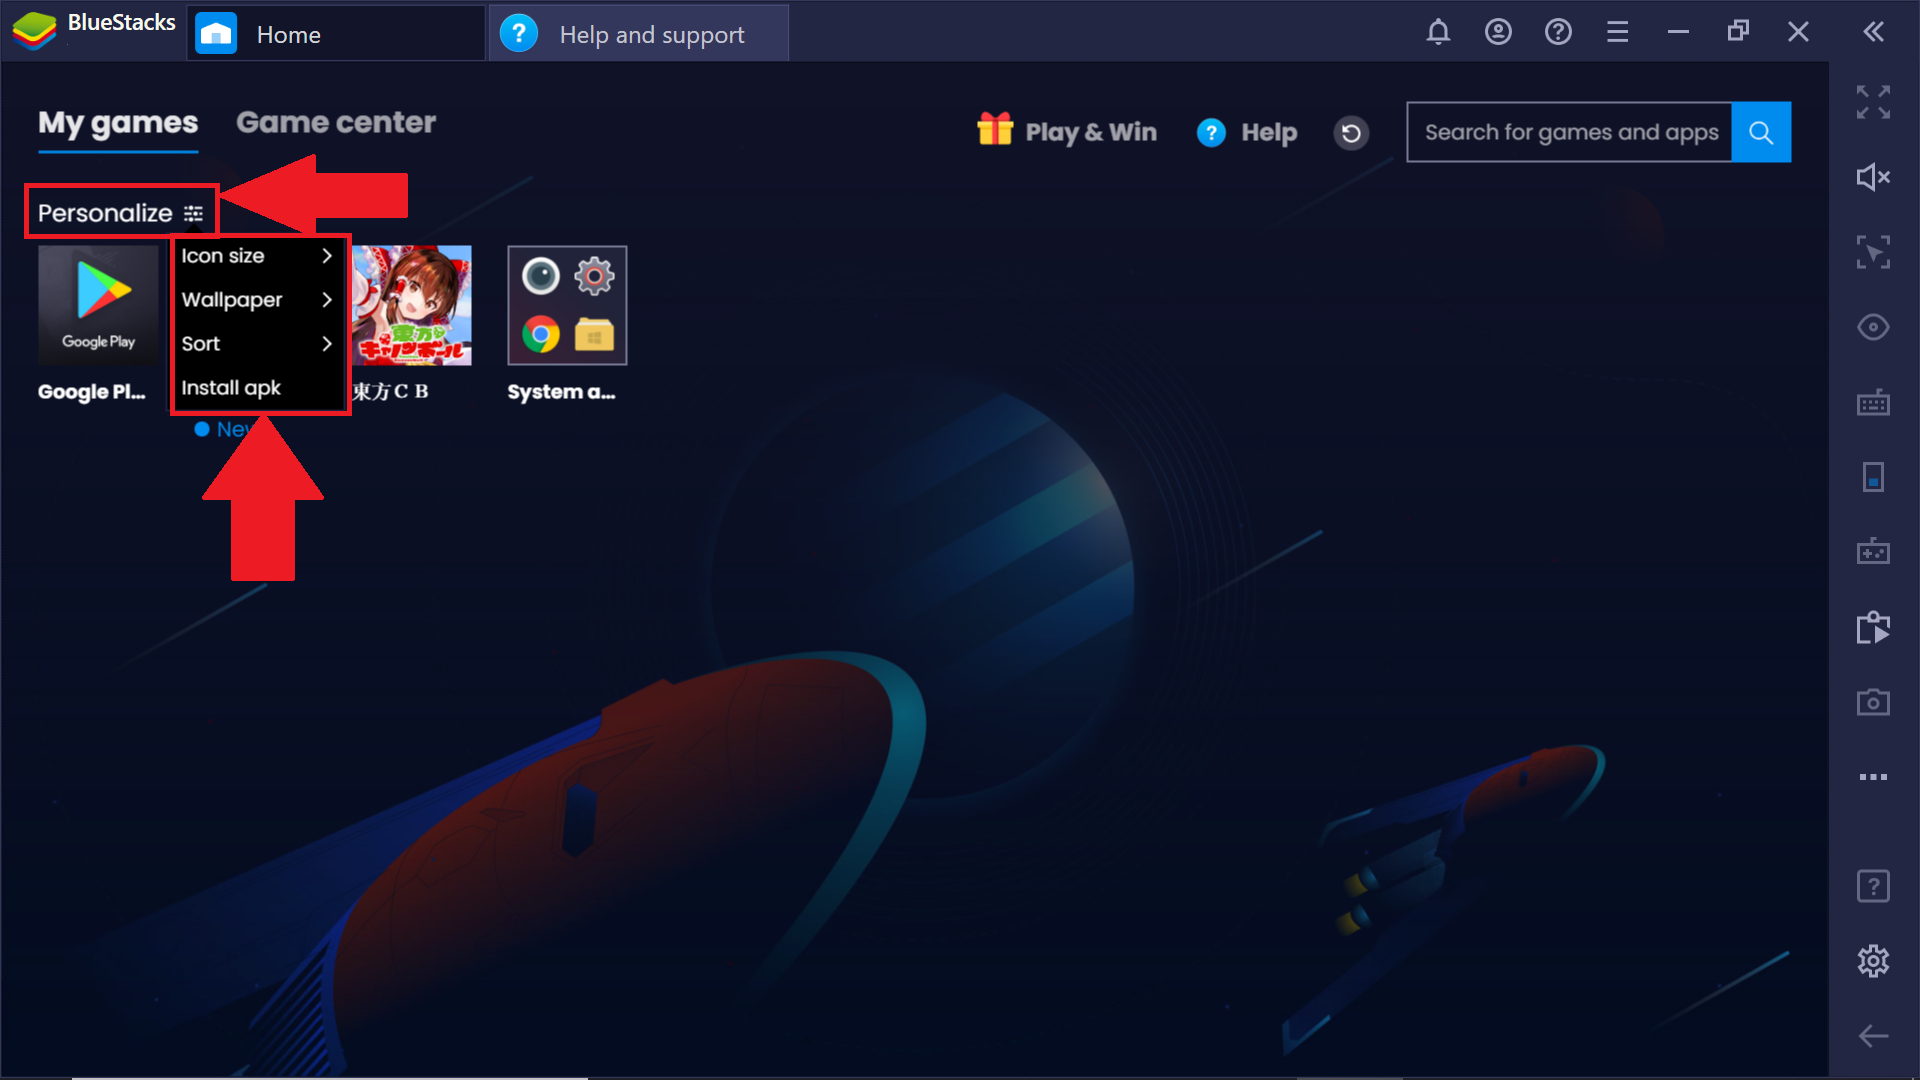This screenshot has width=1920, height=1080.
Task: Expand the Wallpaper submenu
Action: (x=258, y=300)
